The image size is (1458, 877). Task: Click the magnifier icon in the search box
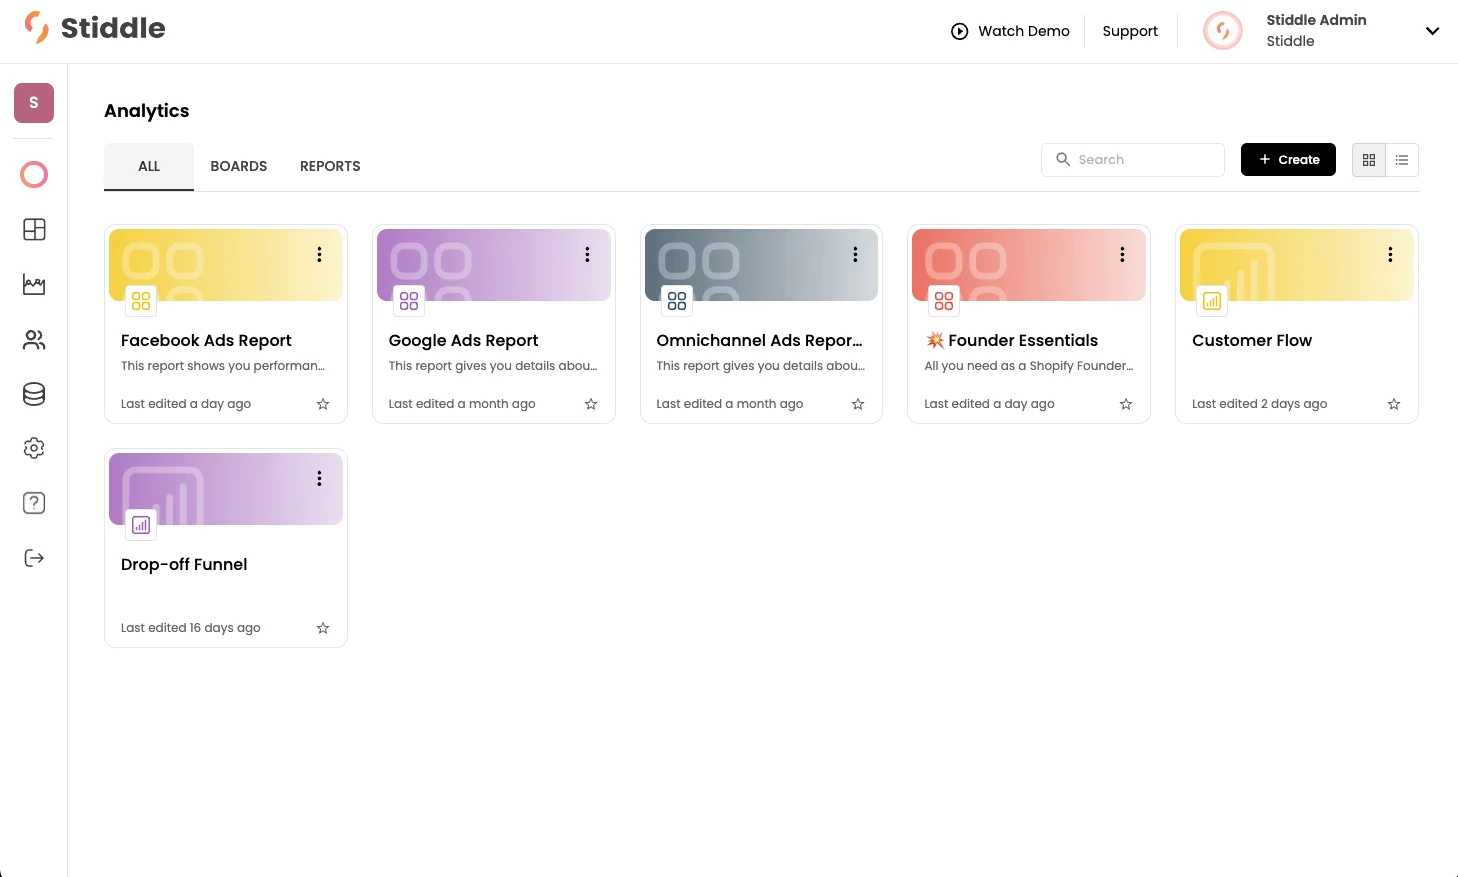point(1063,159)
